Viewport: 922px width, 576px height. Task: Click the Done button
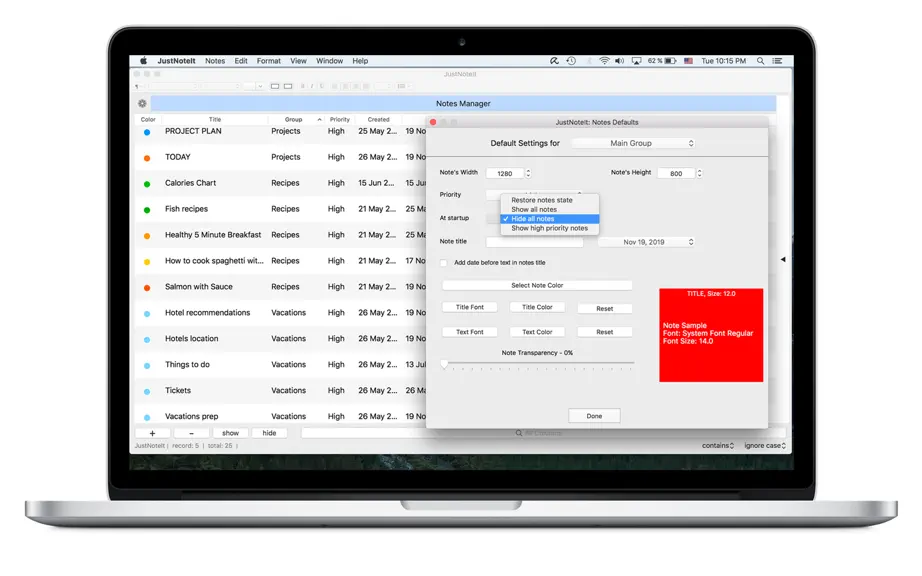tap(594, 416)
